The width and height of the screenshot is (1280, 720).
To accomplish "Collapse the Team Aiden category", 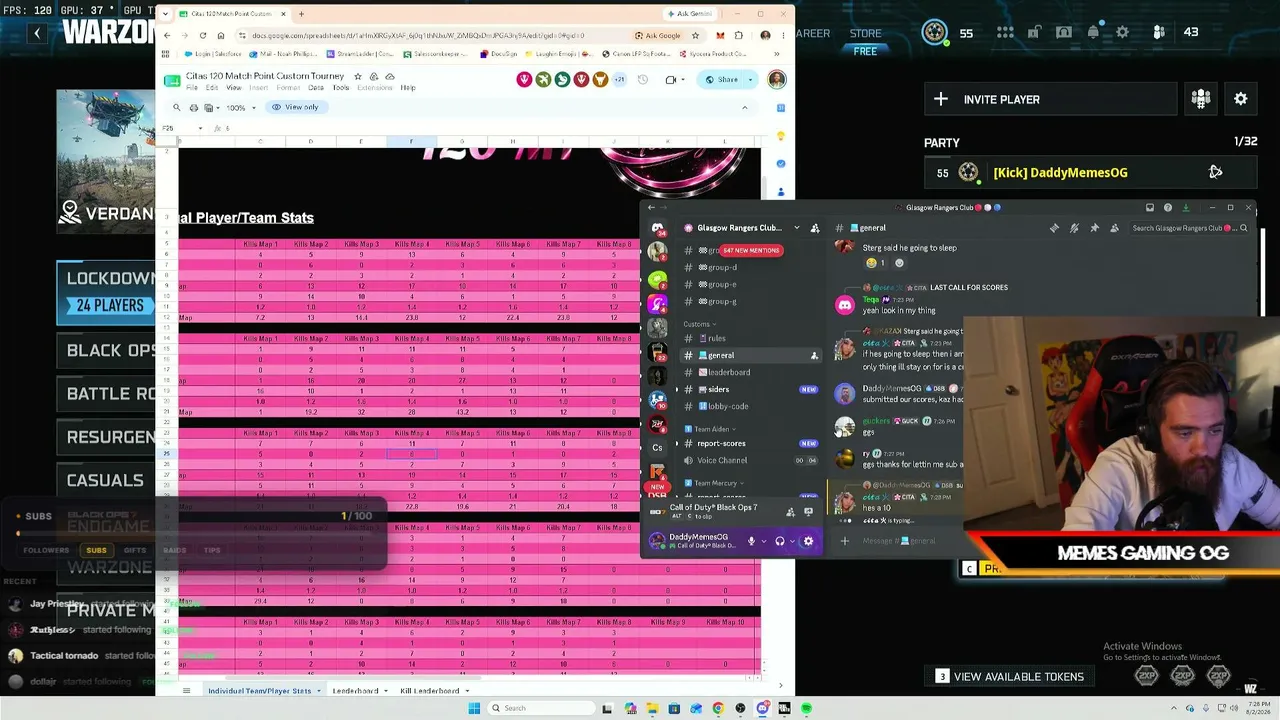I will point(714,429).
